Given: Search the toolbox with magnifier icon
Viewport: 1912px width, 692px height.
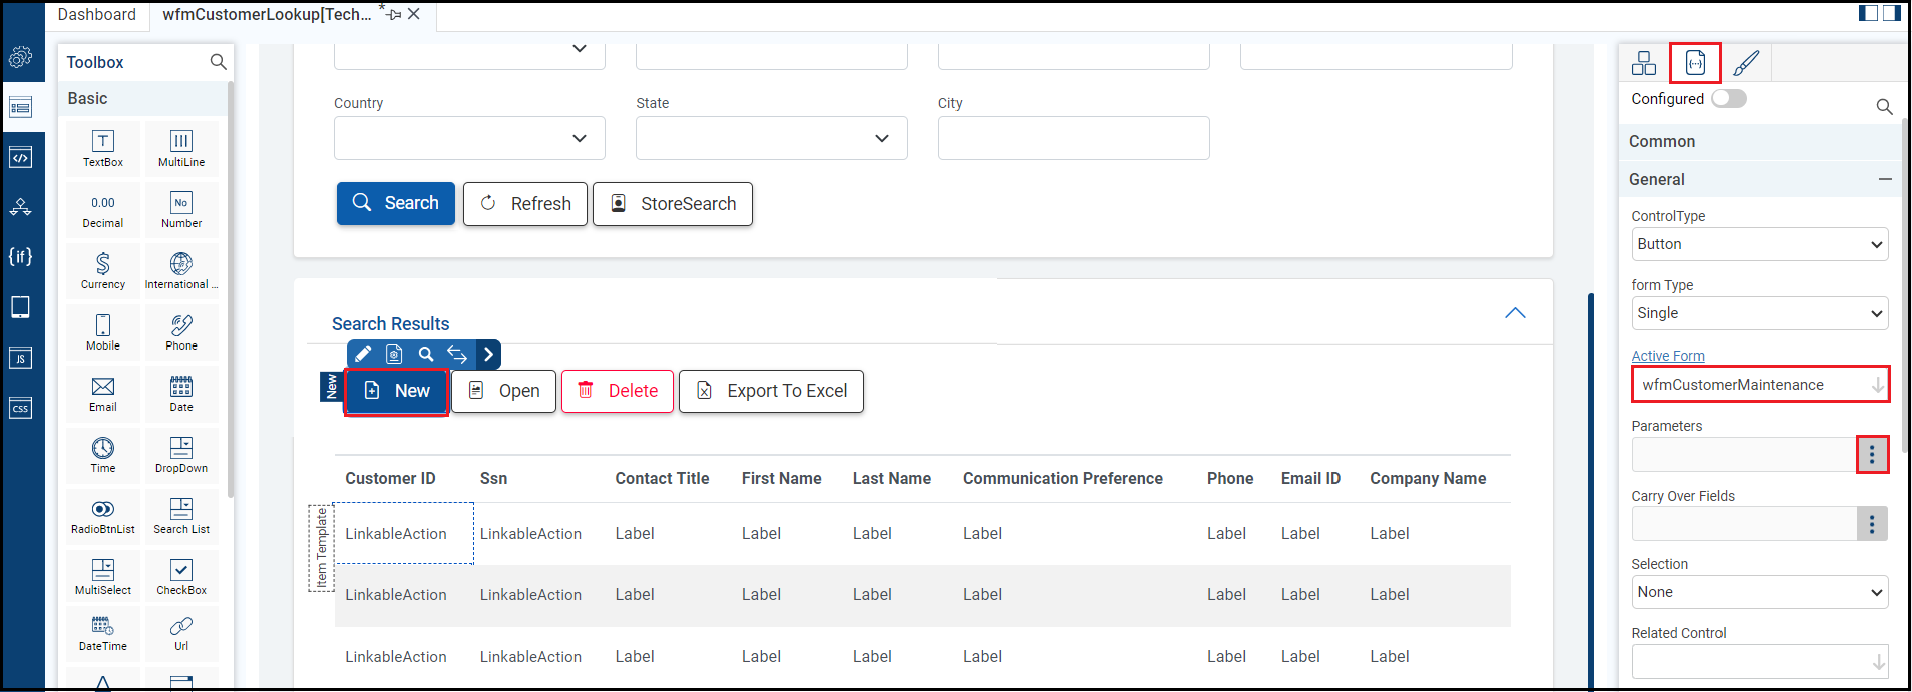Looking at the screenshot, I should click(218, 62).
